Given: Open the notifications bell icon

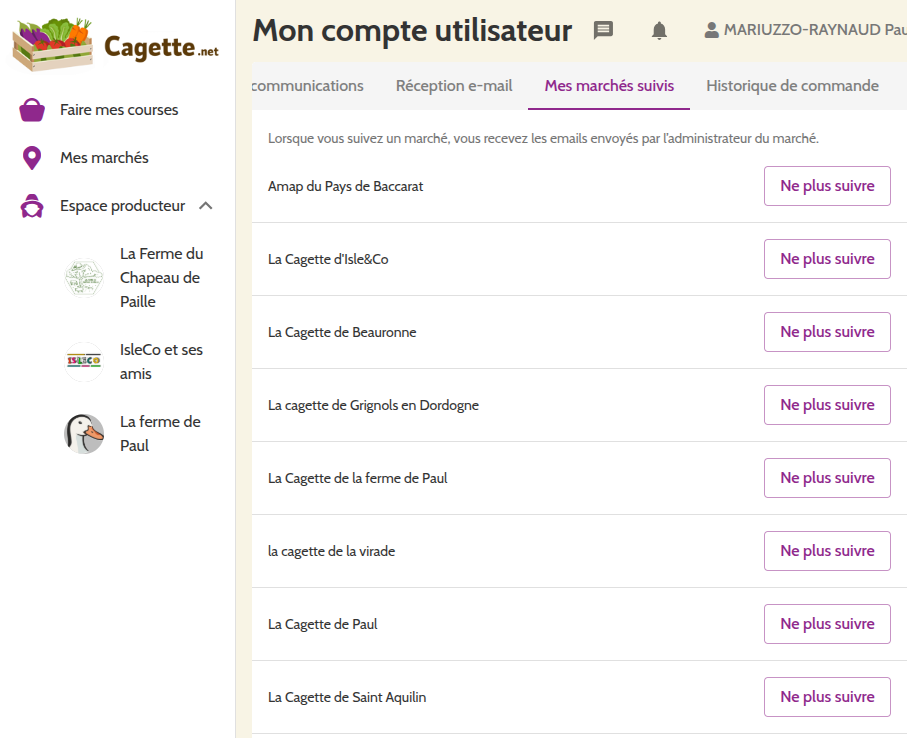Looking at the screenshot, I should point(659,31).
